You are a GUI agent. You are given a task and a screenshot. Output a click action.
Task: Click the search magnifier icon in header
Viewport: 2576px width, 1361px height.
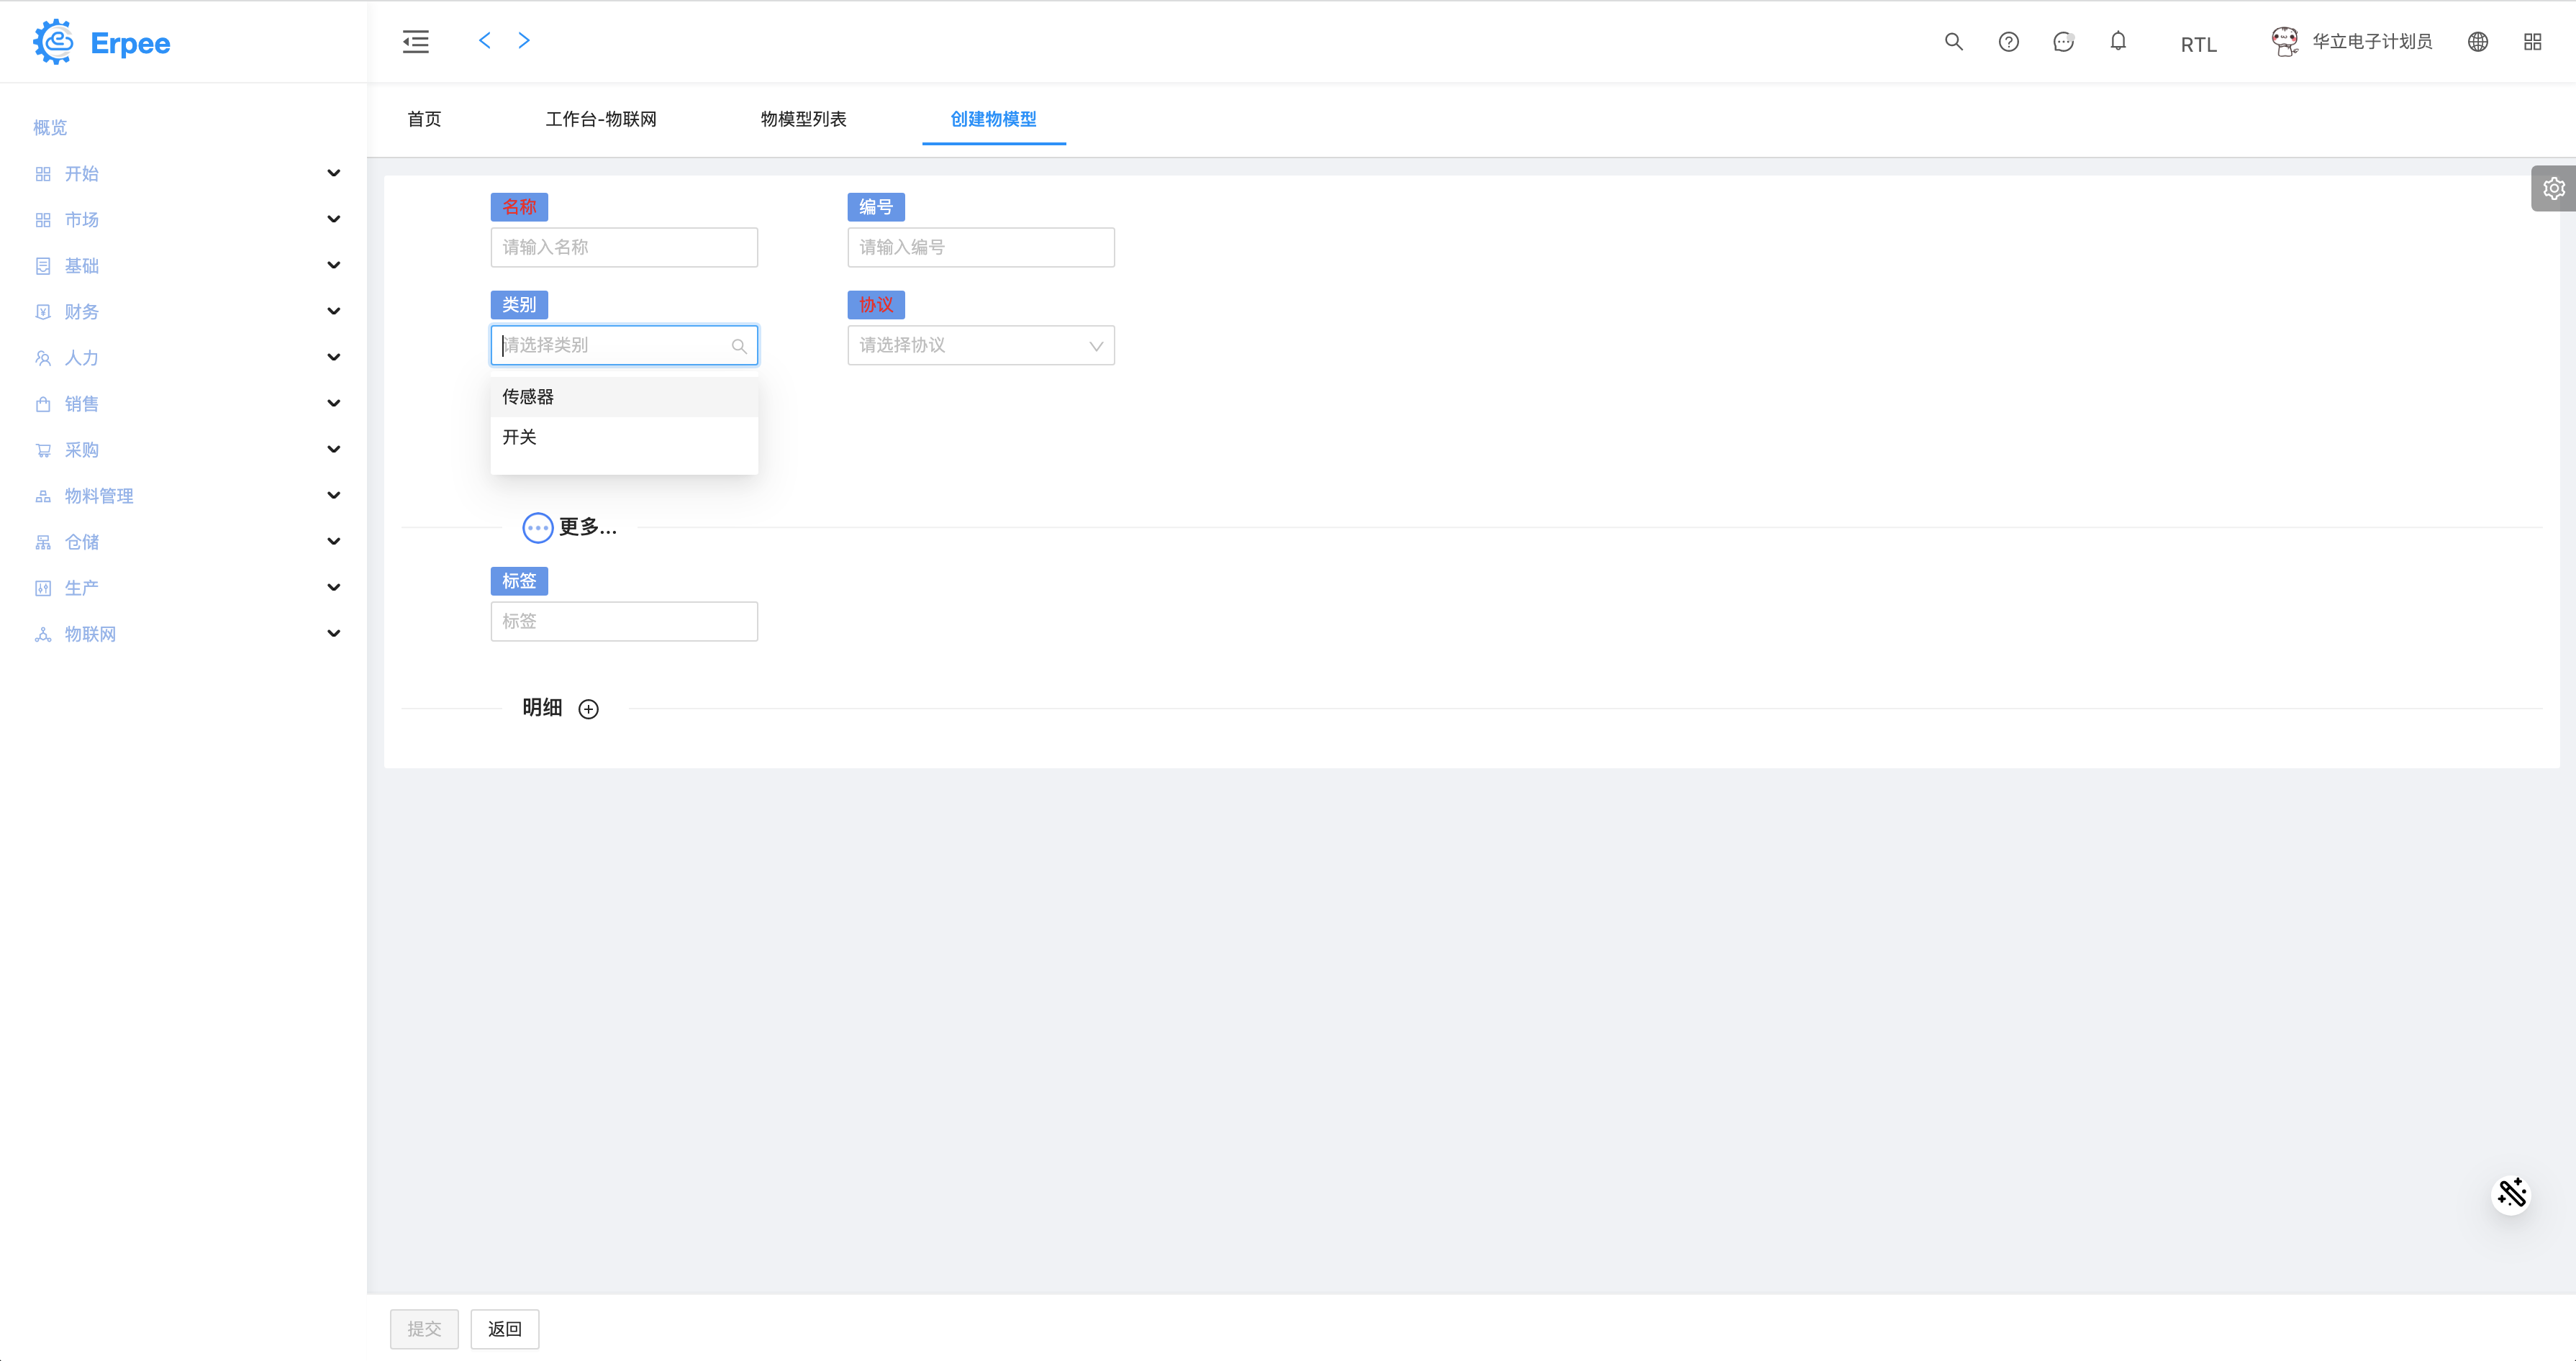pos(1953,41)
